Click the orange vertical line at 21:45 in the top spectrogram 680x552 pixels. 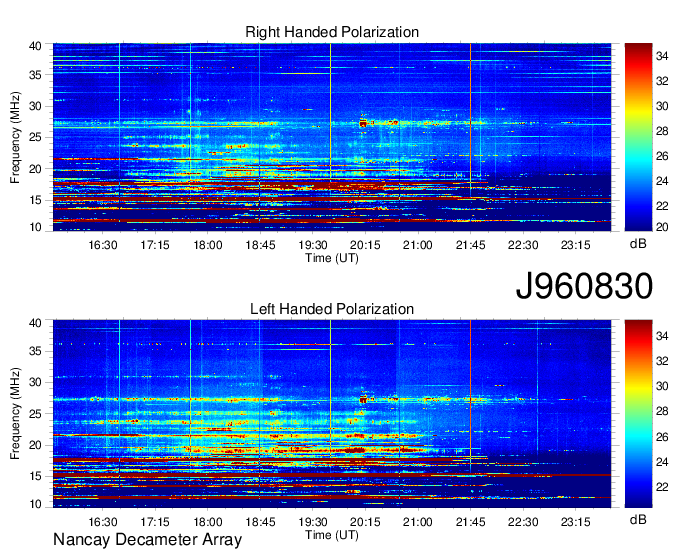(471, 119)
